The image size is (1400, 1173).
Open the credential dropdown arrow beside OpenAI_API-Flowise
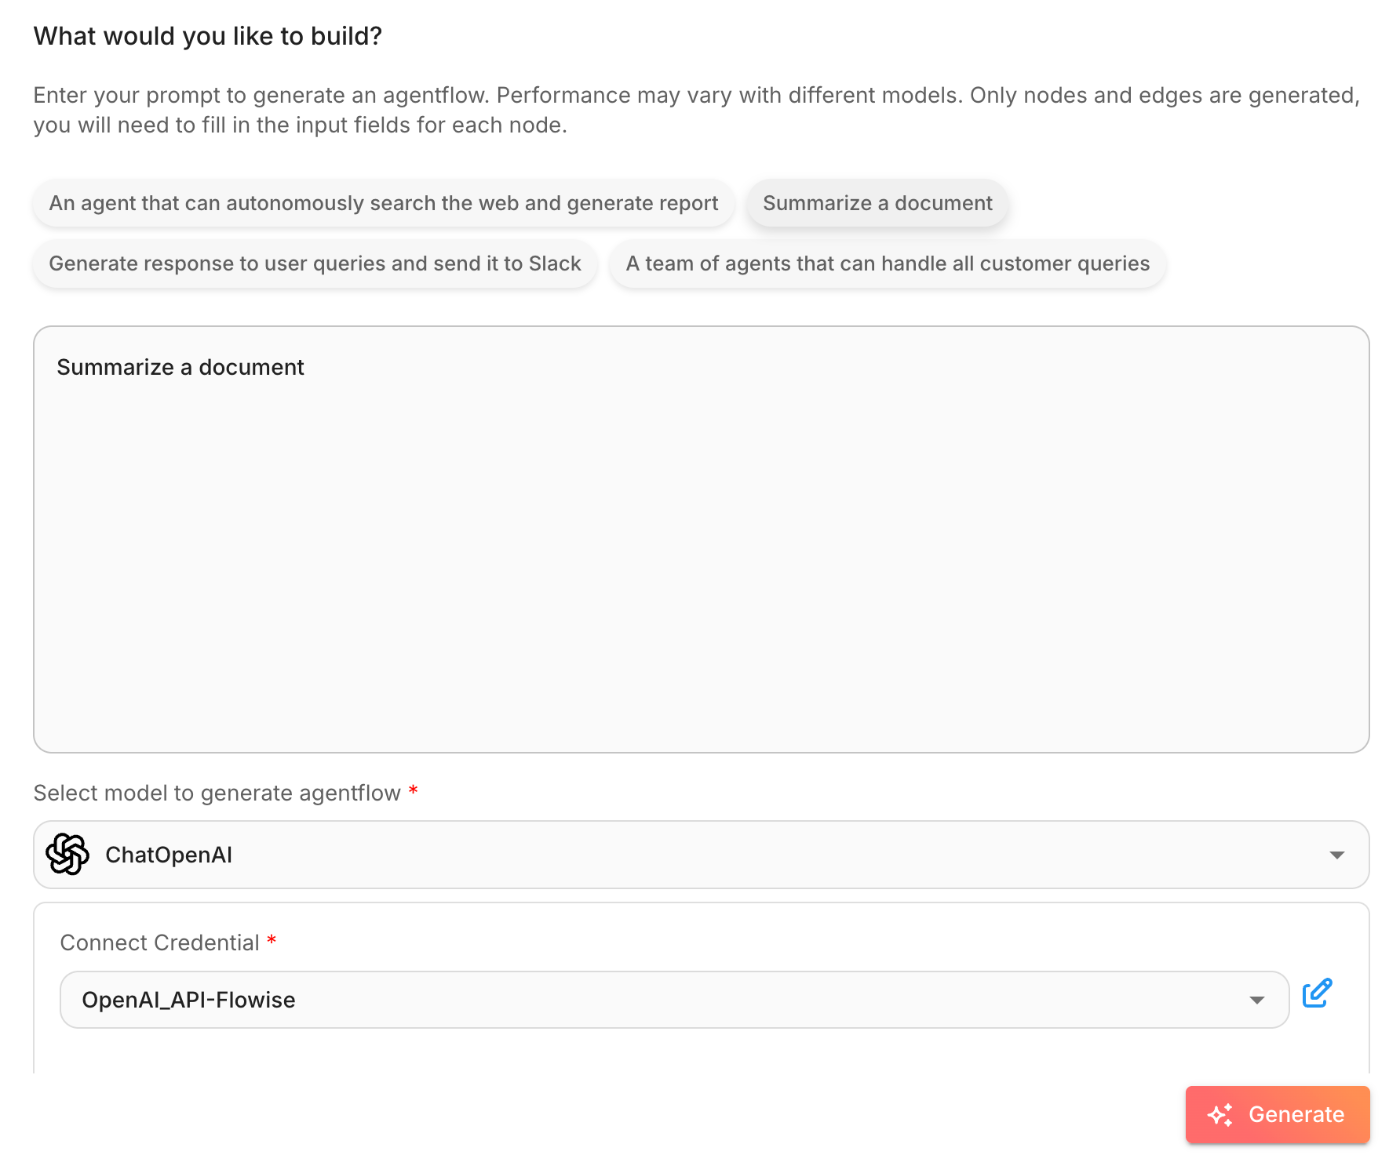pyautogui.click(x=1257, y=1000)
